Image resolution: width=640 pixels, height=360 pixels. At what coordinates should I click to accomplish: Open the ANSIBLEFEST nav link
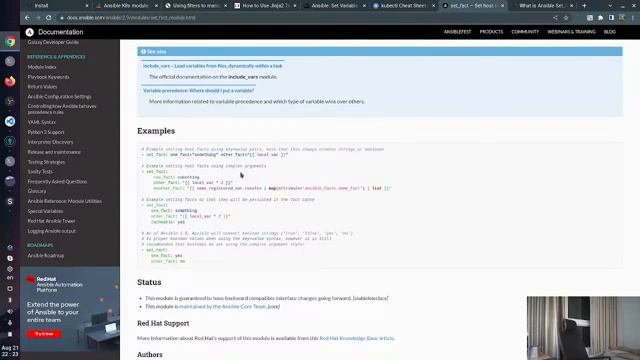(457, 32)
